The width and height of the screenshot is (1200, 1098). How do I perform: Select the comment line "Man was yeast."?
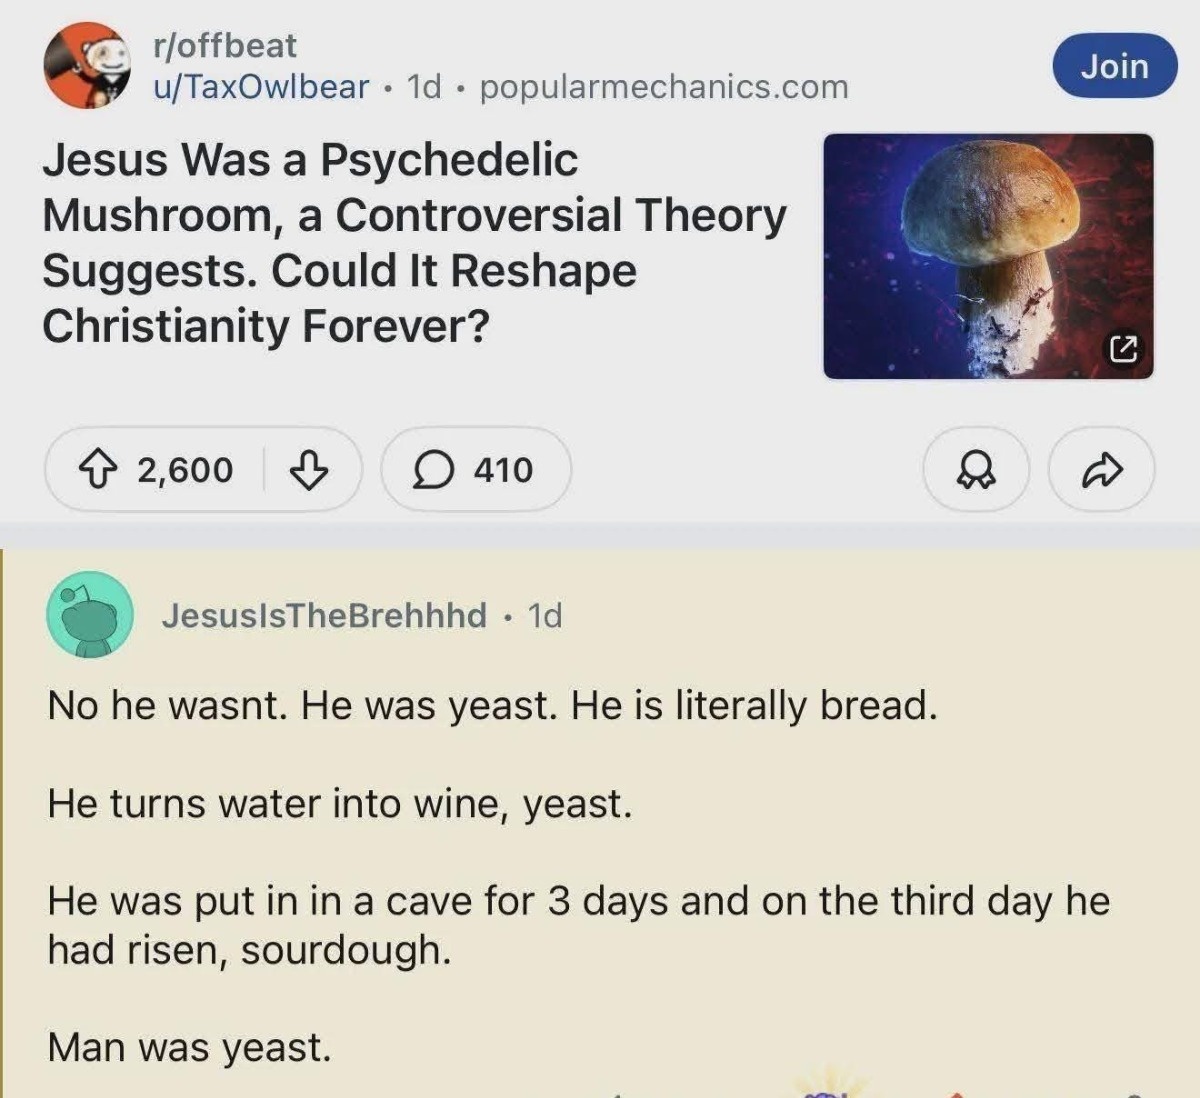189,1047
